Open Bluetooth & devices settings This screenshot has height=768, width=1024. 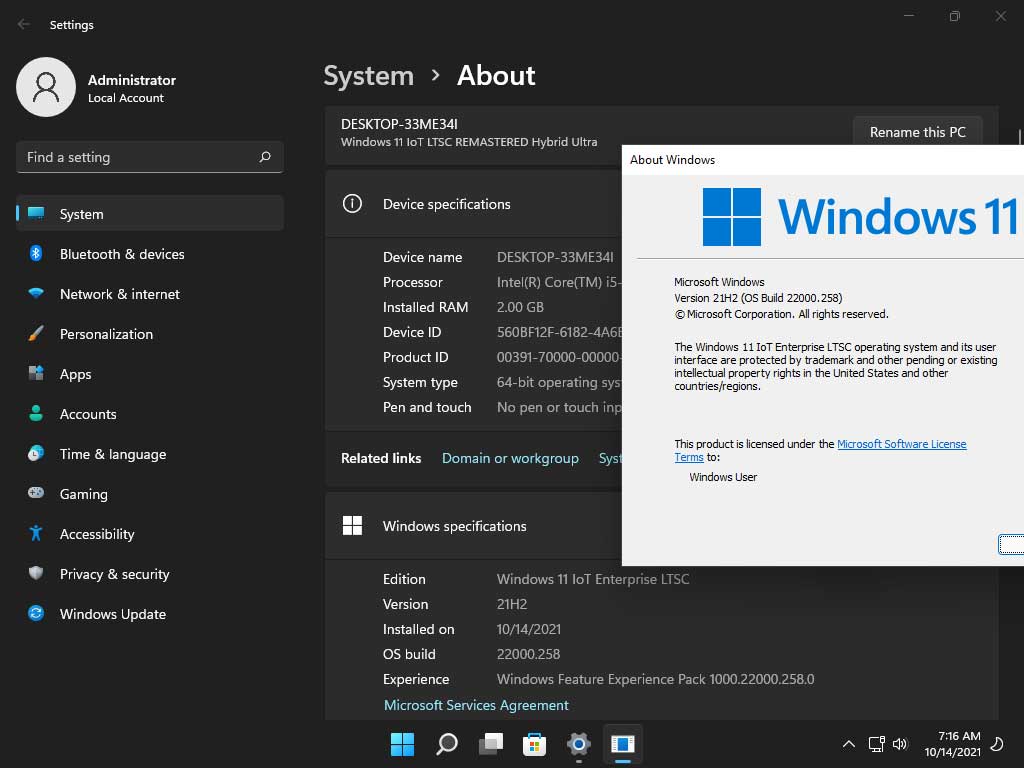point(122,254)
